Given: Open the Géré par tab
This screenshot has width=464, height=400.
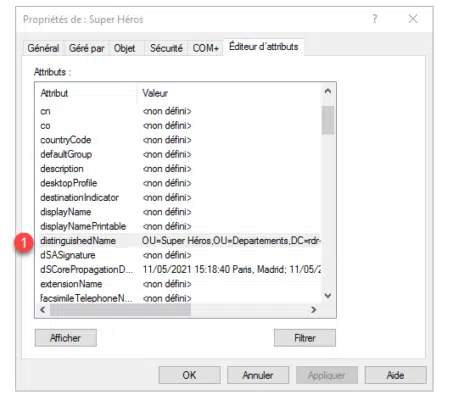Looking at the screenshot, I should click(x=86, y=48).
